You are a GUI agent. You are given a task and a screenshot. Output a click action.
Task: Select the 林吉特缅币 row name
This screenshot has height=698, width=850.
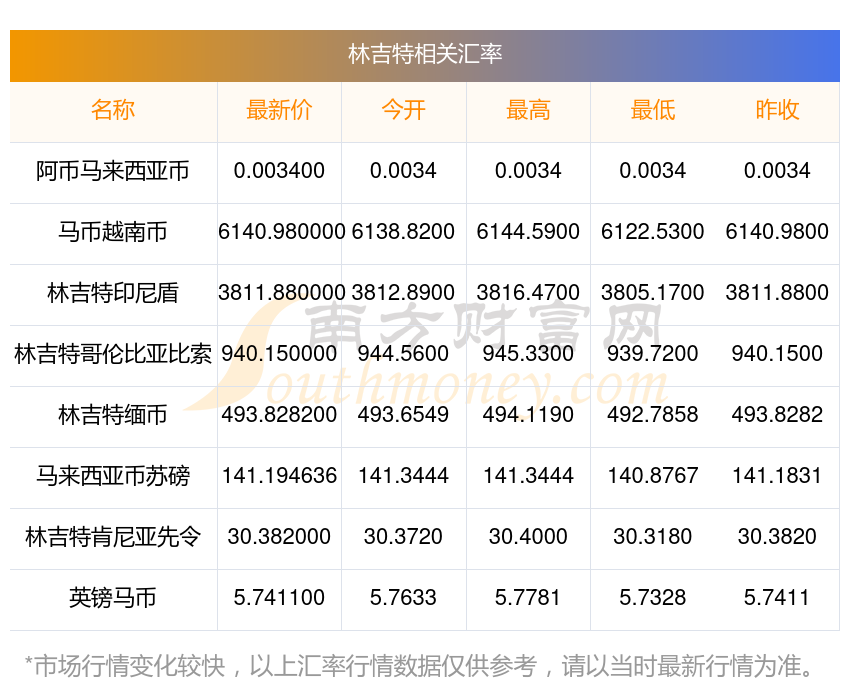click(x=113, y=415)
